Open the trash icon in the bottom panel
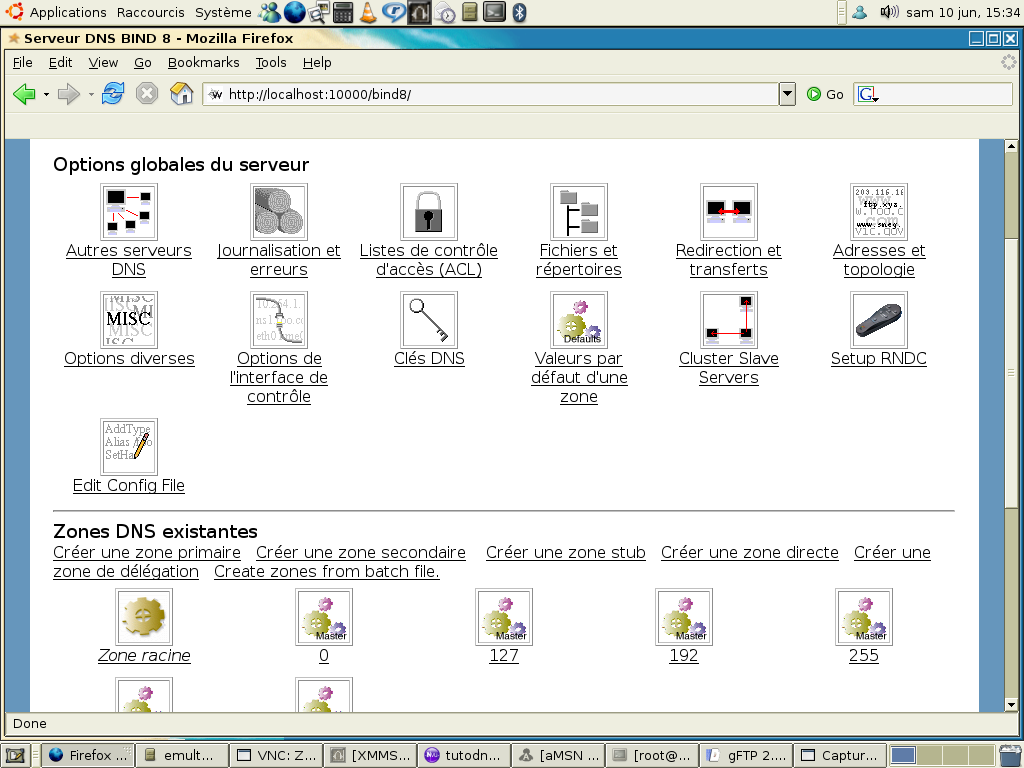 [x=1010, y=756]
